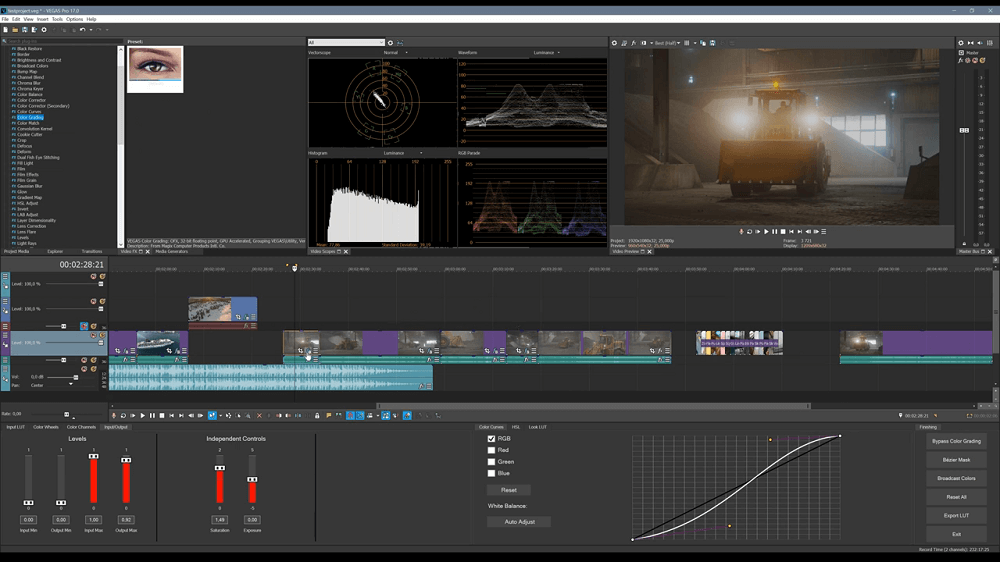This screenshot has height=562, width=1000.
Task: Open scopes settings gear icon
Action: pyautogui.click(x=390, y=43)
